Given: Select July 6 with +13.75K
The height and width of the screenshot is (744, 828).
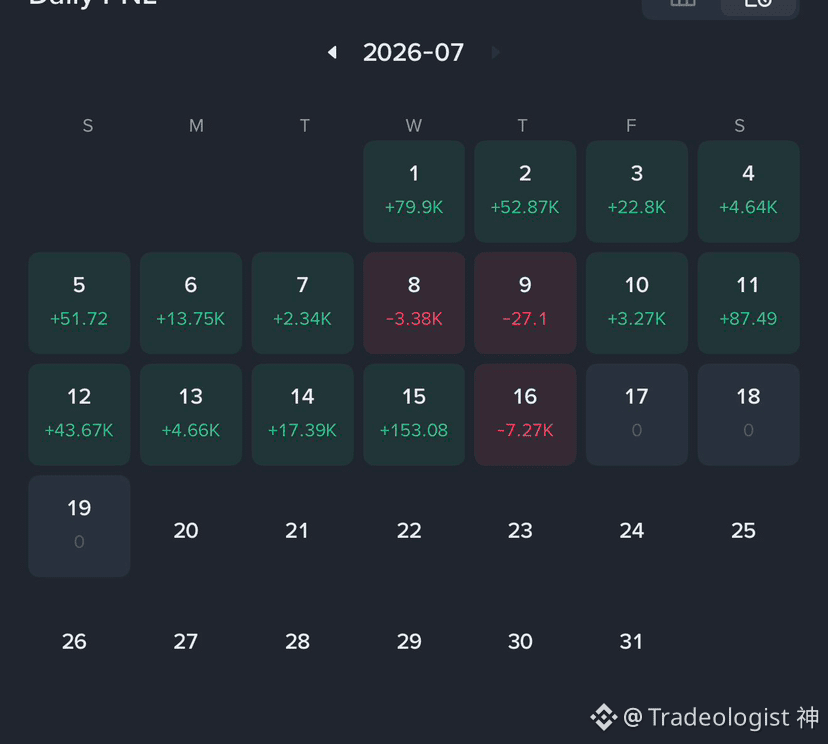Looking at the screenshot, I should pos(191,303).
